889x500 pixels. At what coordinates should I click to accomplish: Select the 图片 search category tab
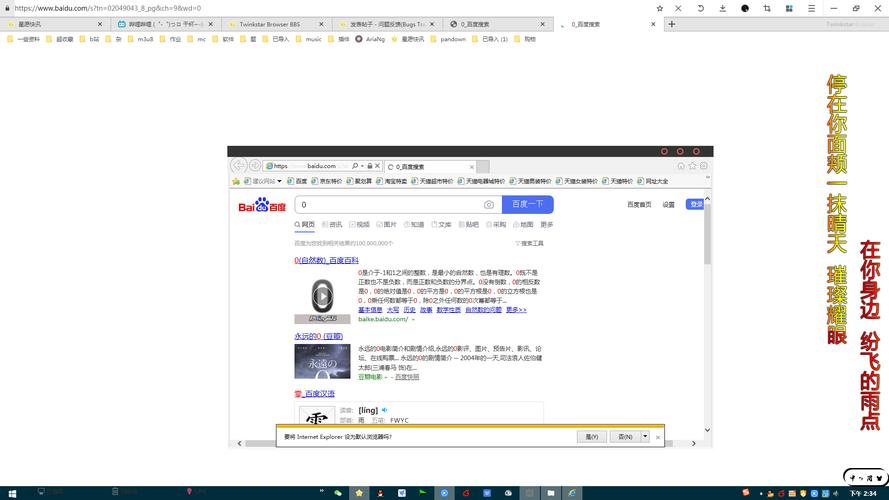point(389,225)
